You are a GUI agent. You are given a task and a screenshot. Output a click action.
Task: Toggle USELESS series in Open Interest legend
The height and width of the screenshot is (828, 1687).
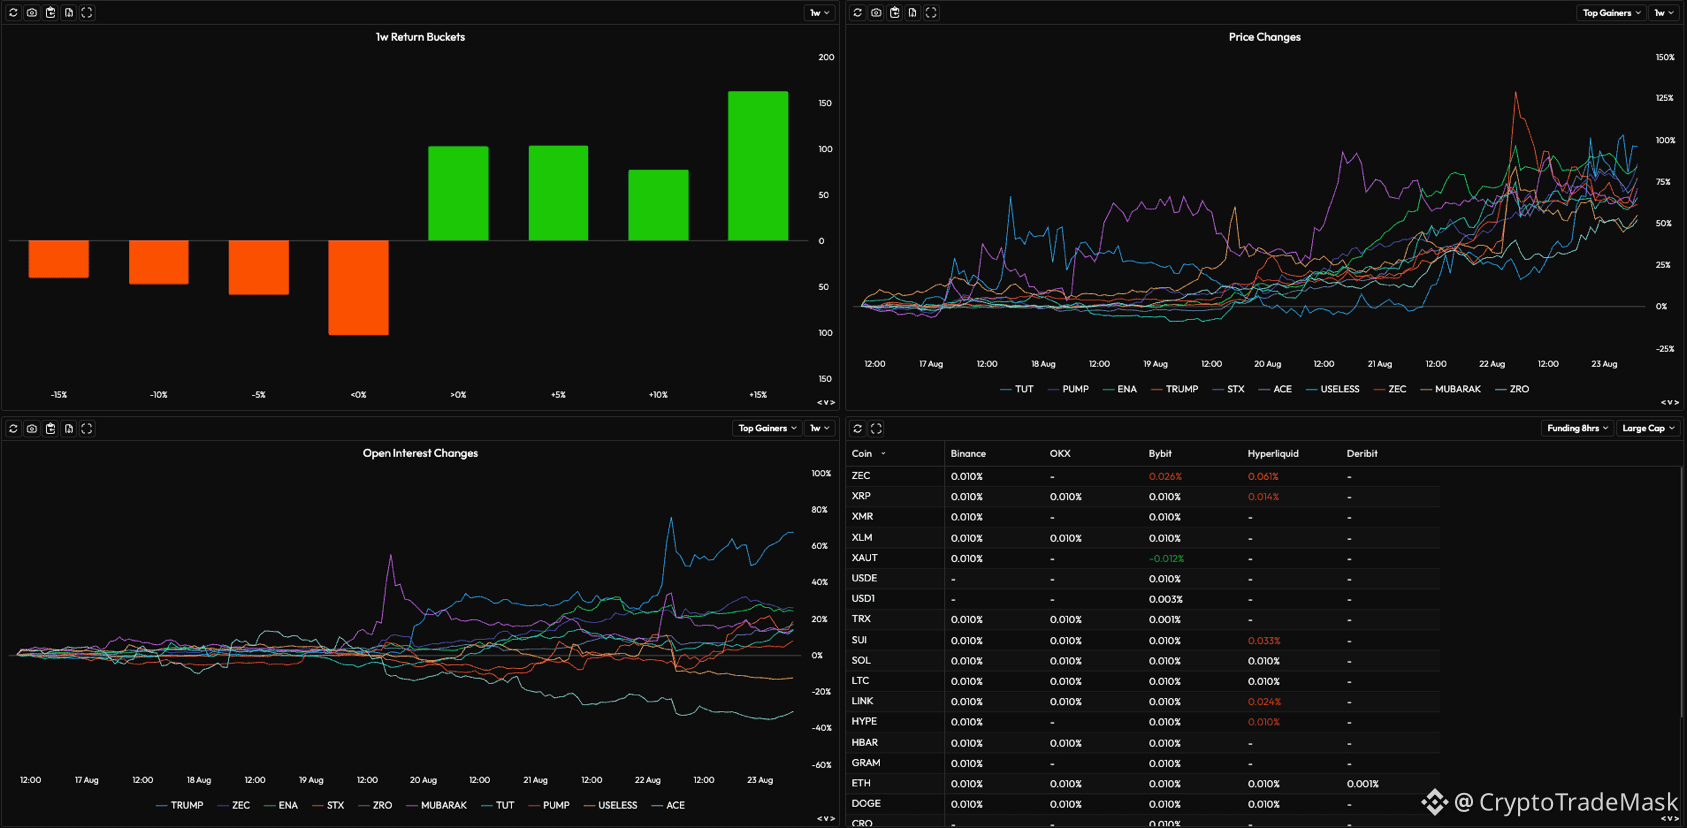tap(610, 806)
